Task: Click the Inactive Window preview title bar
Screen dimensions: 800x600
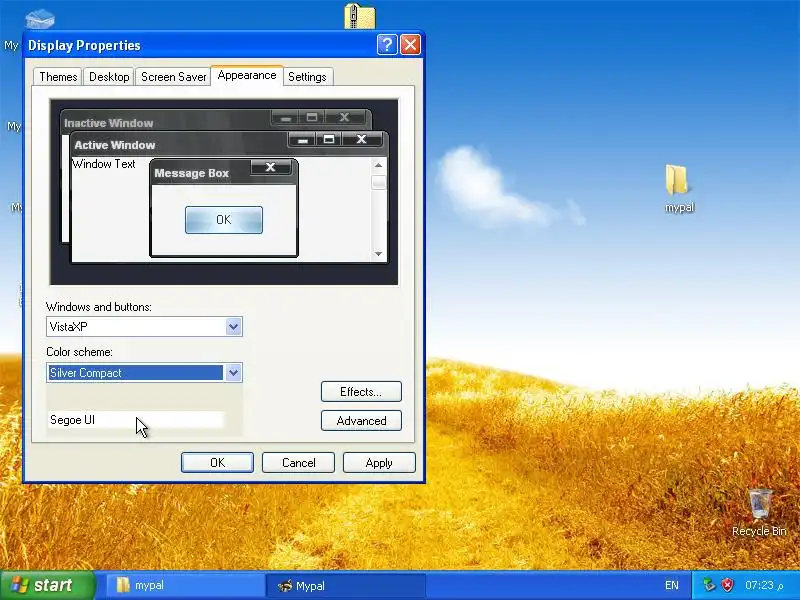Action: pyautogui.click(x=216, y=122)
